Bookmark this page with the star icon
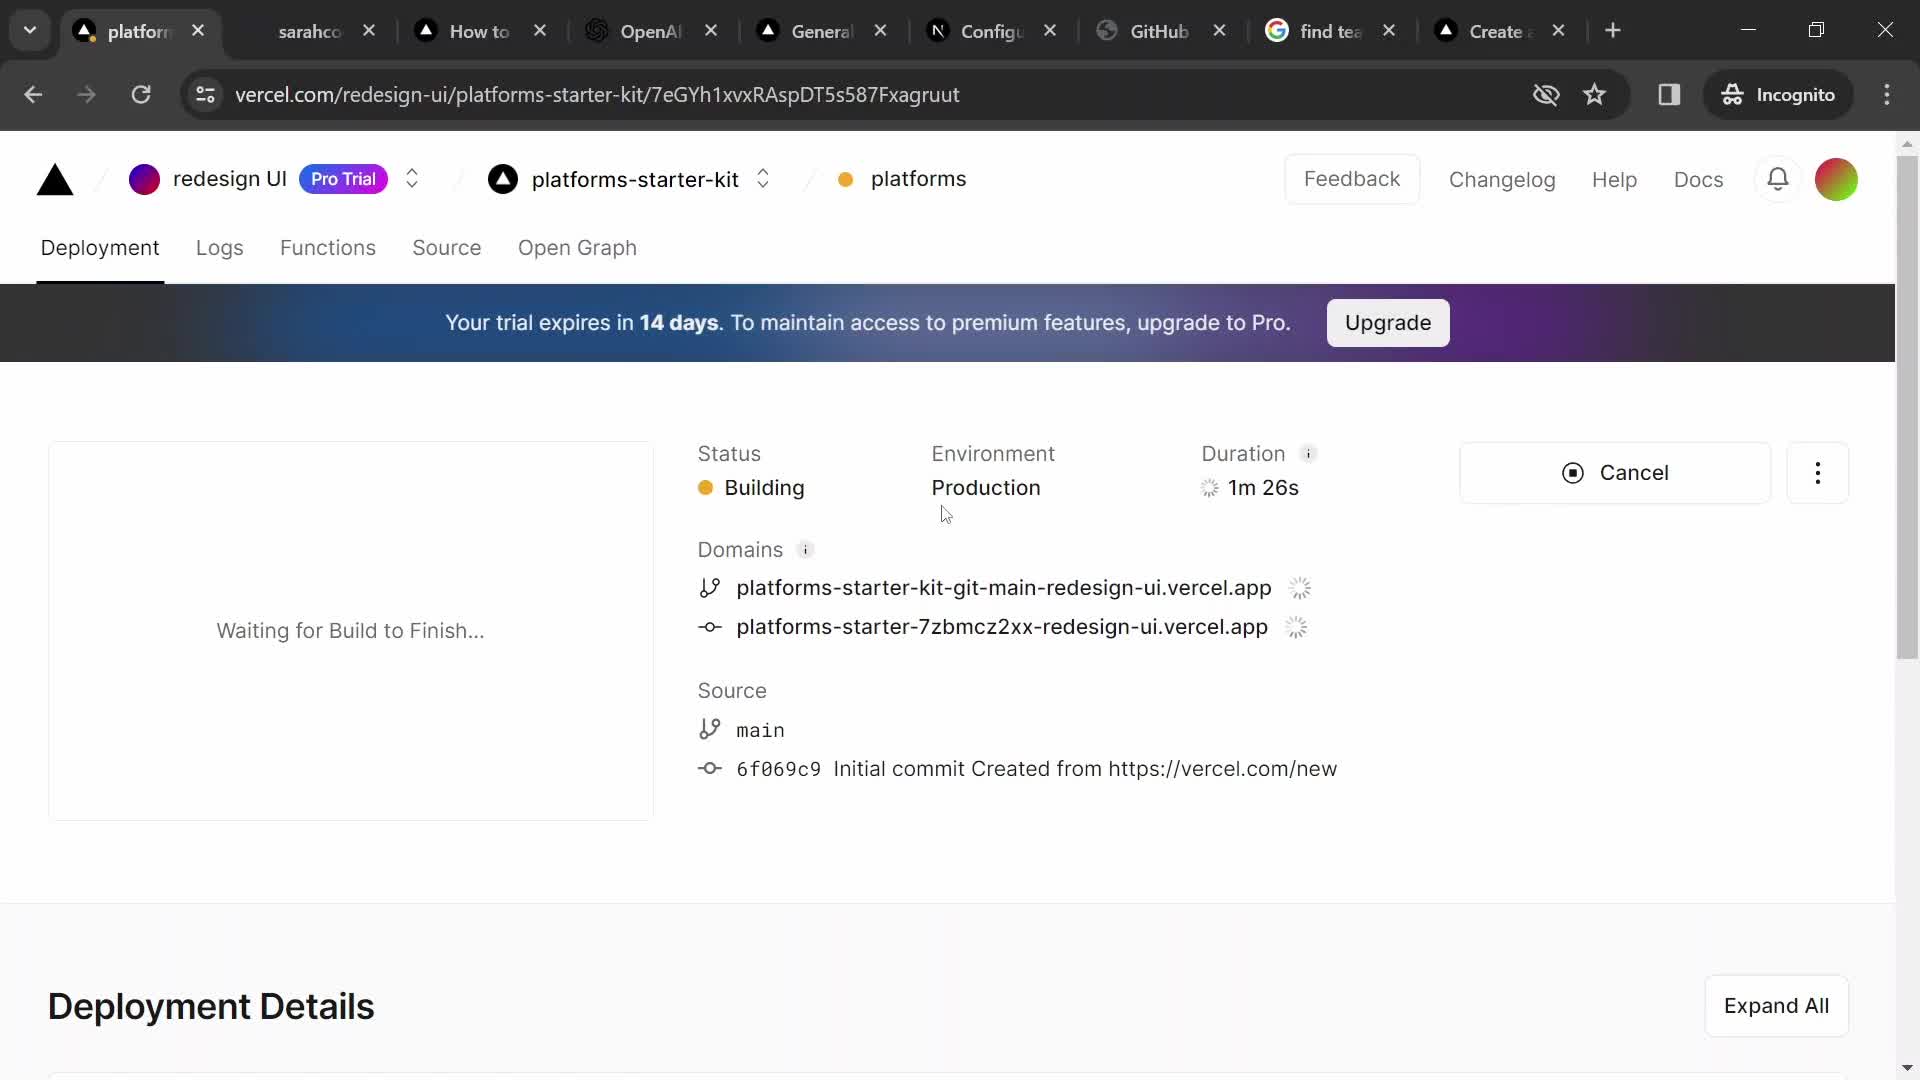This screenshot has width=1920, height=1080. 1594,95
